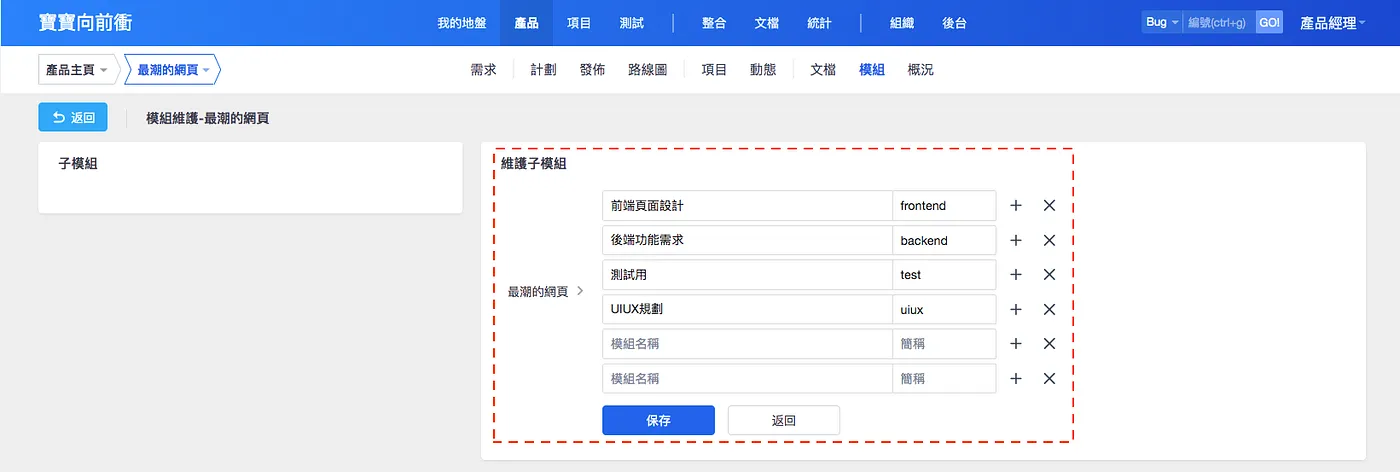Click the 維護子模組 heading
The height and width of the screenshot is (472, 1400).
[x=533, y=163]
